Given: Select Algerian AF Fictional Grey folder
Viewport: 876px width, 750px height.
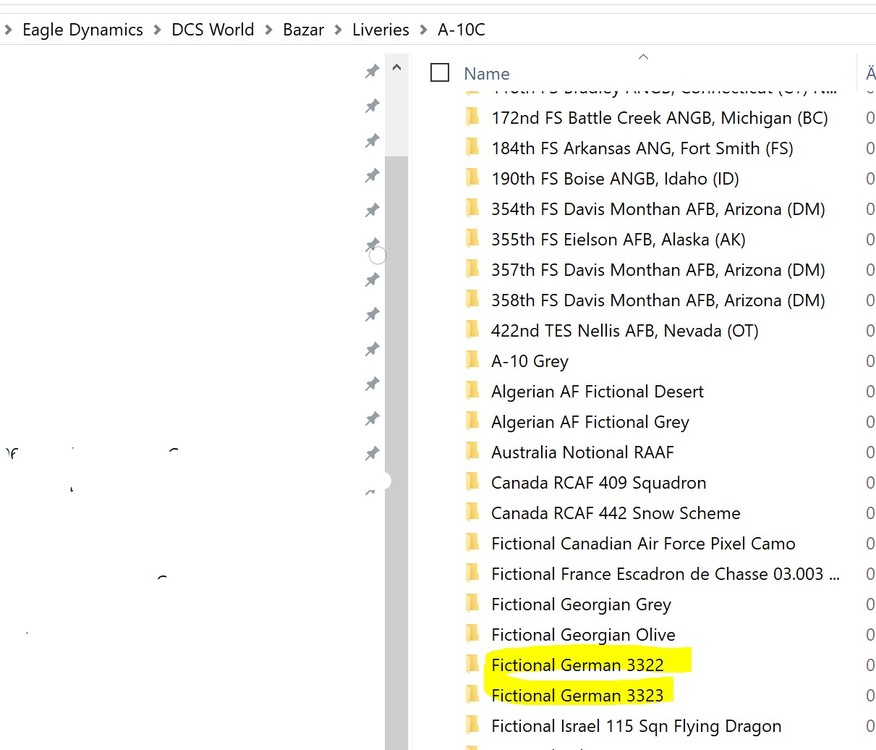Looking at the screenshot, I should 590,422.
